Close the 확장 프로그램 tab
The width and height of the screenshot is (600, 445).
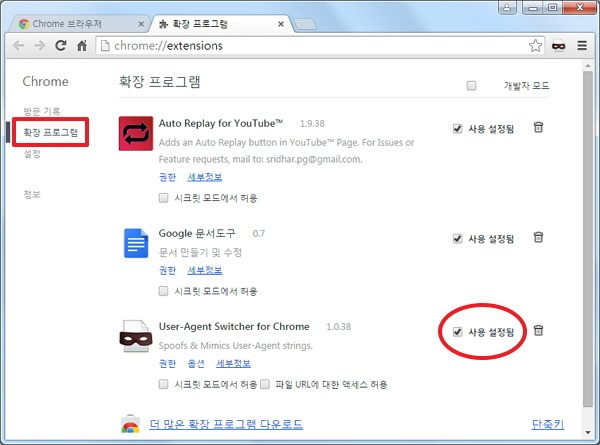(x=281, y=24)
